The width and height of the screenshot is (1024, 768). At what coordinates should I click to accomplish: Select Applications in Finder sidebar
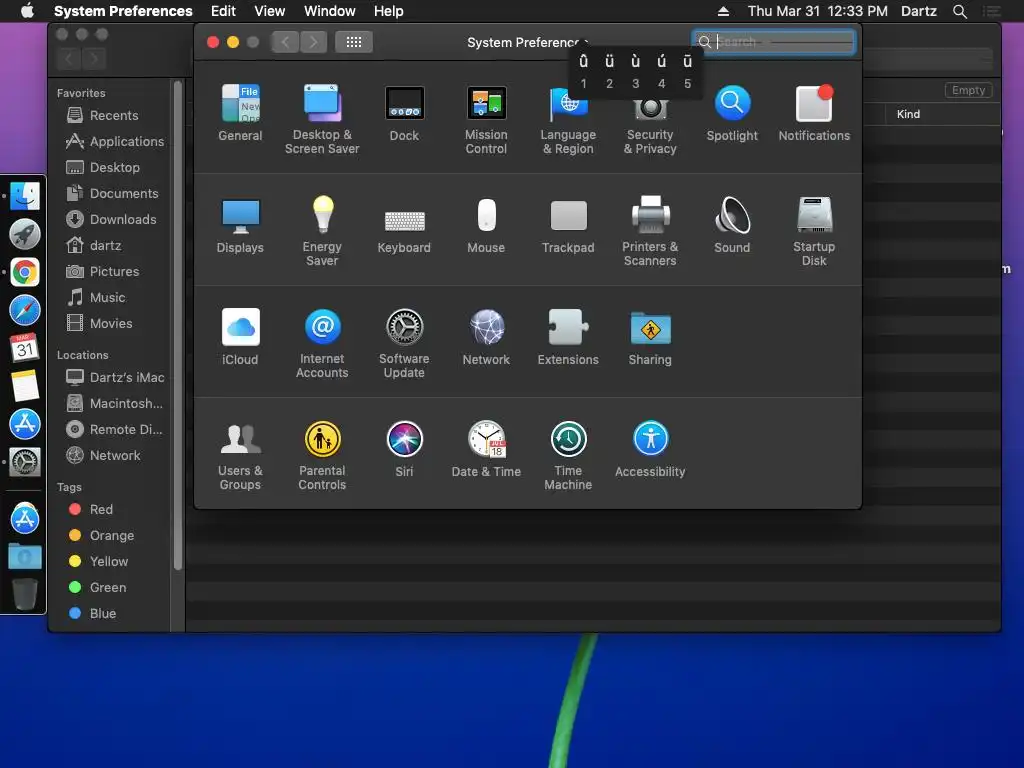click(115, 142)
